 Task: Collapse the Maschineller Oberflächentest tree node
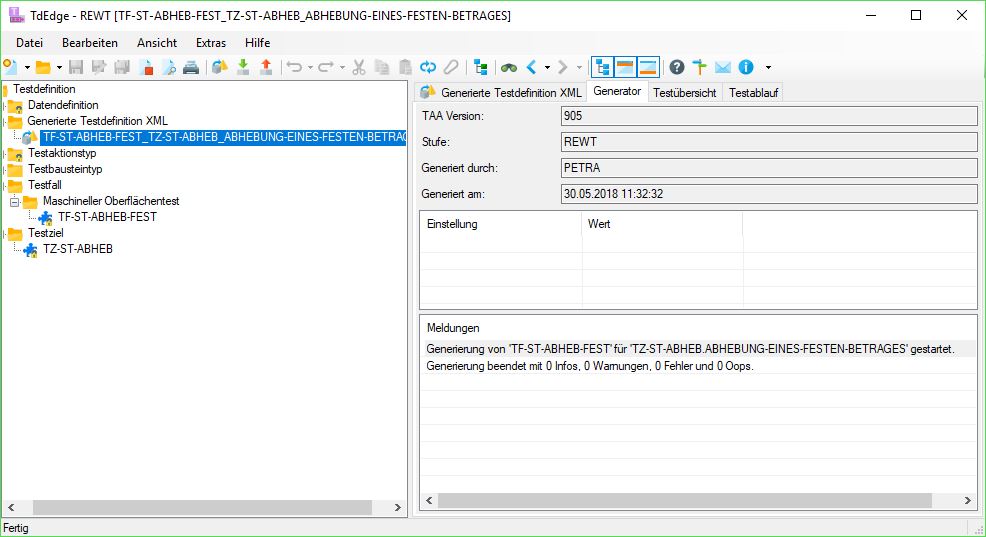click(15, 201)
